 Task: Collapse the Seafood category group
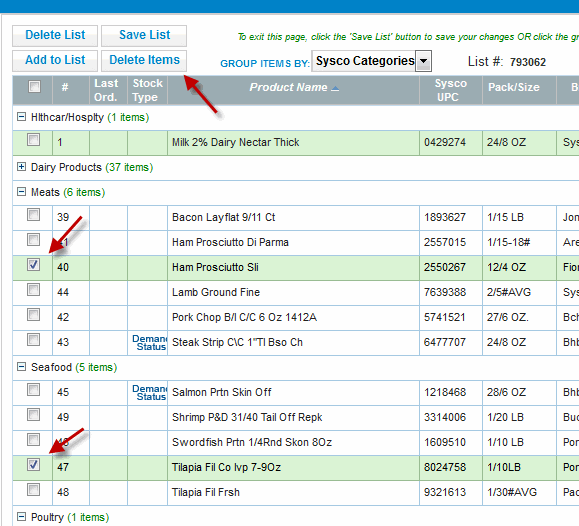pos(21,367)
